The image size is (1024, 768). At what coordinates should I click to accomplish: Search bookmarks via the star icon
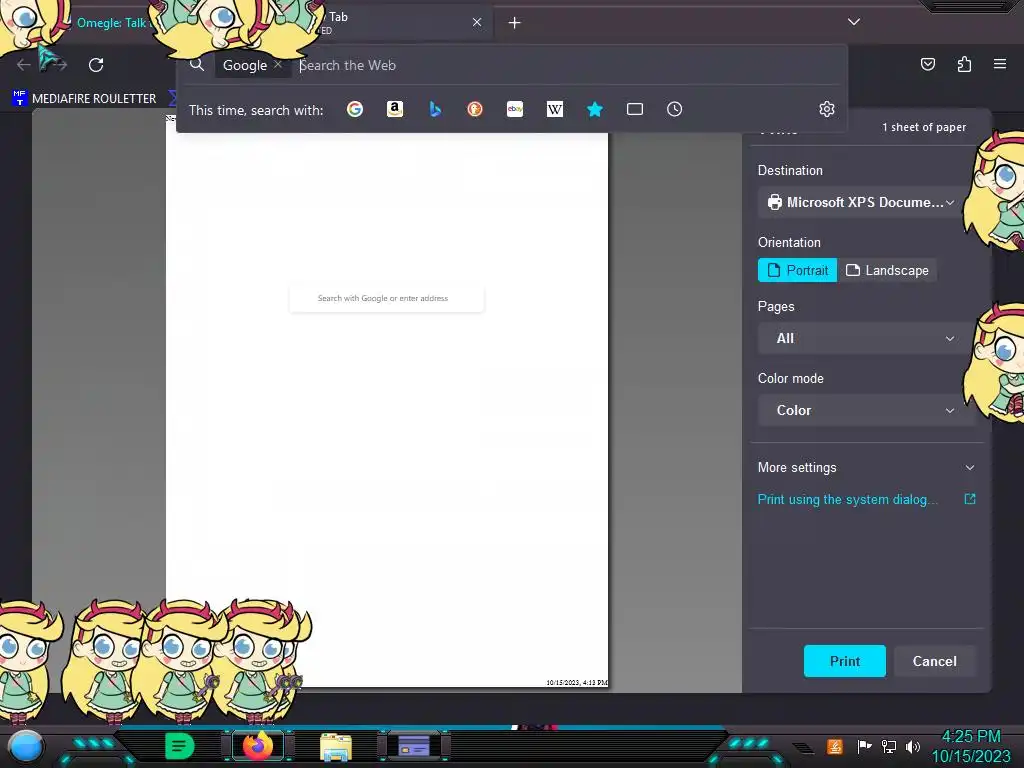coord(594,109)
